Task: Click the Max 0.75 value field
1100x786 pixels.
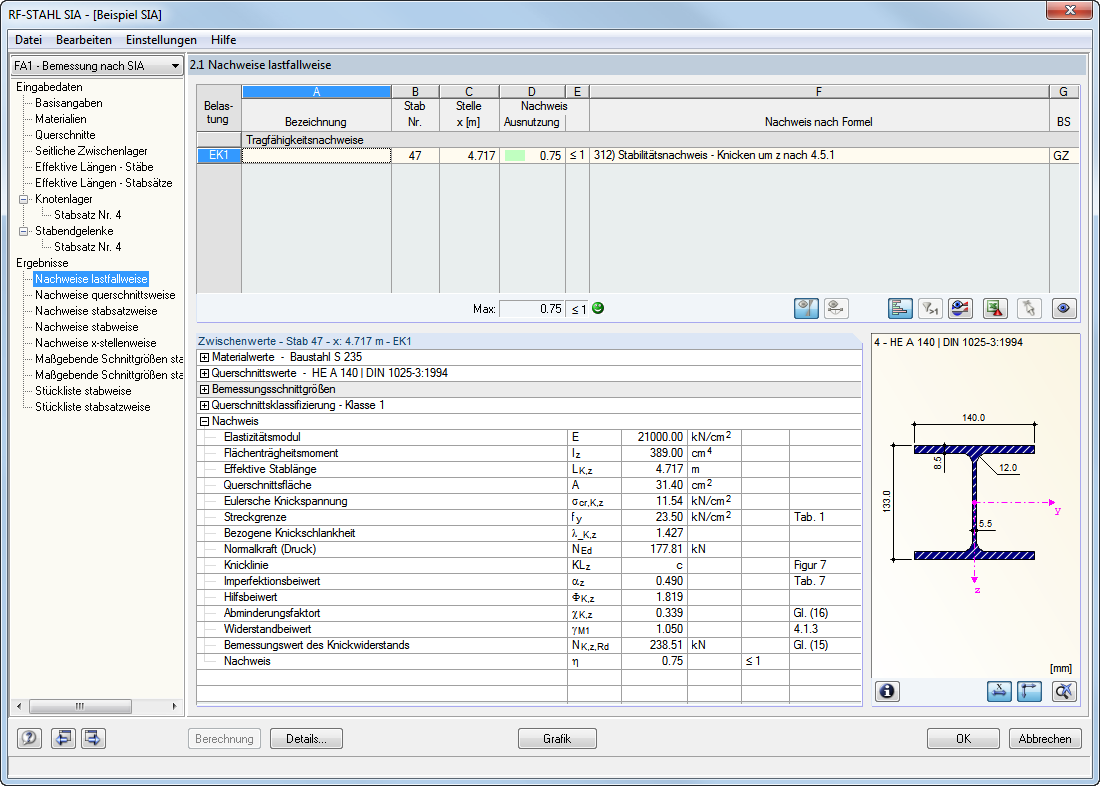Action: click(x=532, y=309)
